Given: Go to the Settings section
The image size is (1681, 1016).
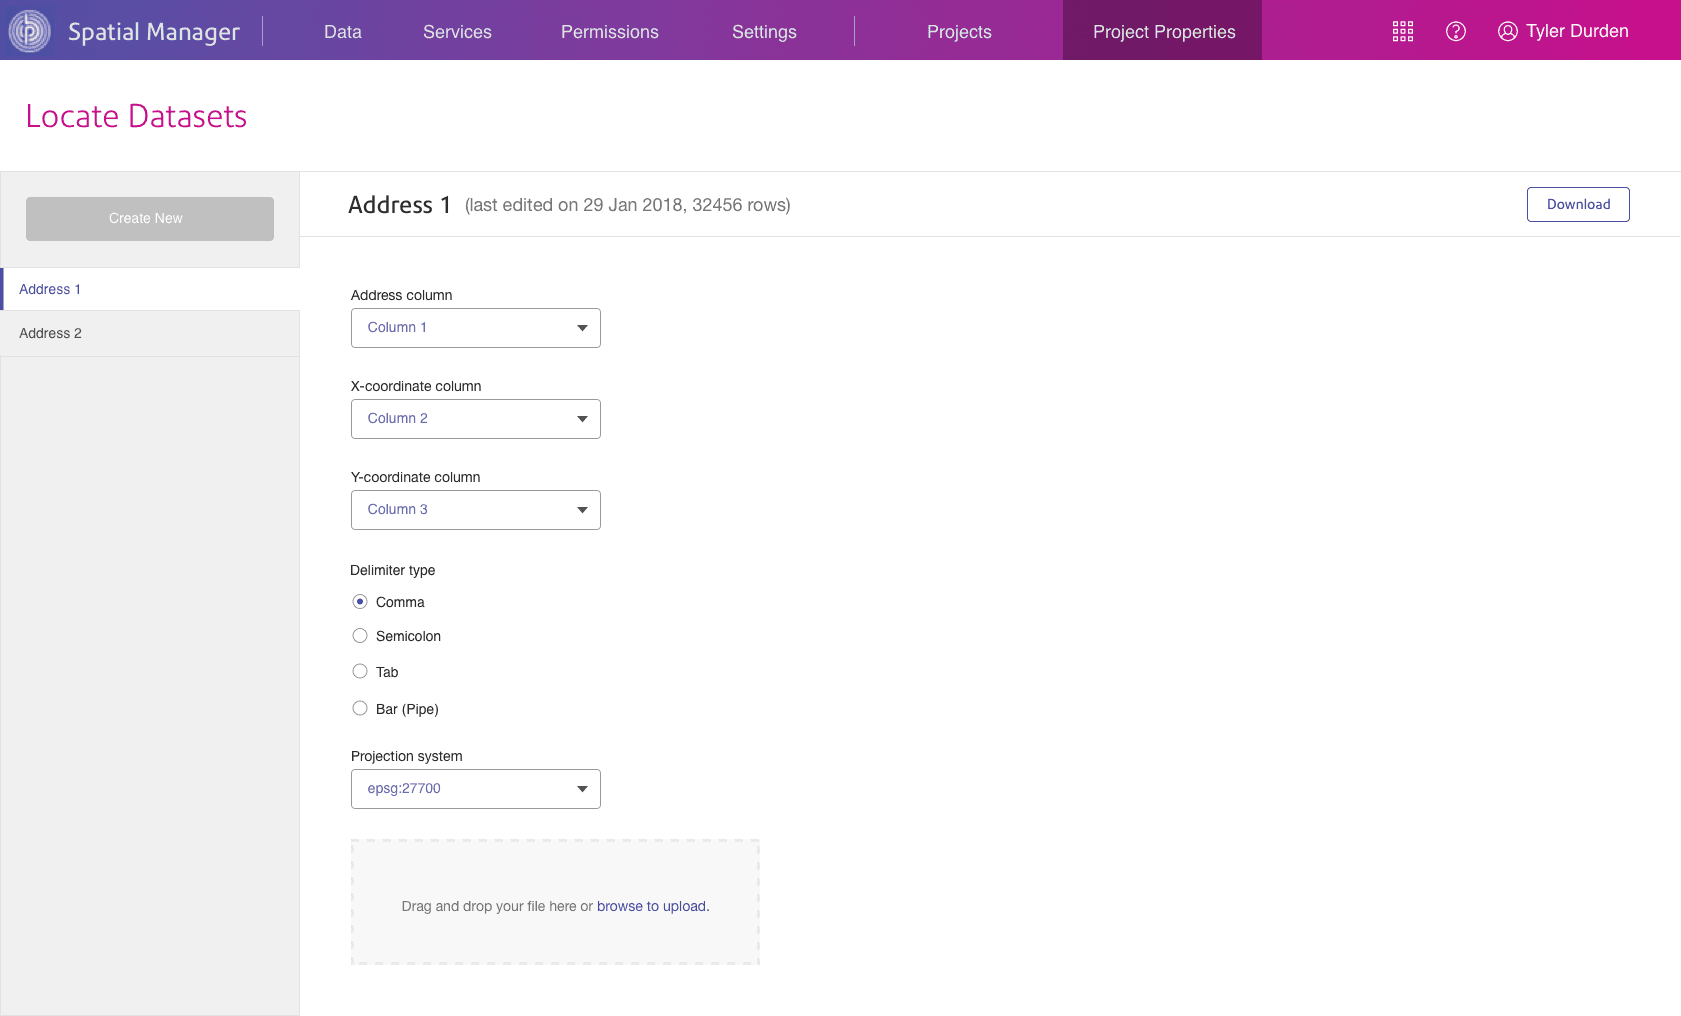Looking at the screenshot, I should click(x=764, y=31).
